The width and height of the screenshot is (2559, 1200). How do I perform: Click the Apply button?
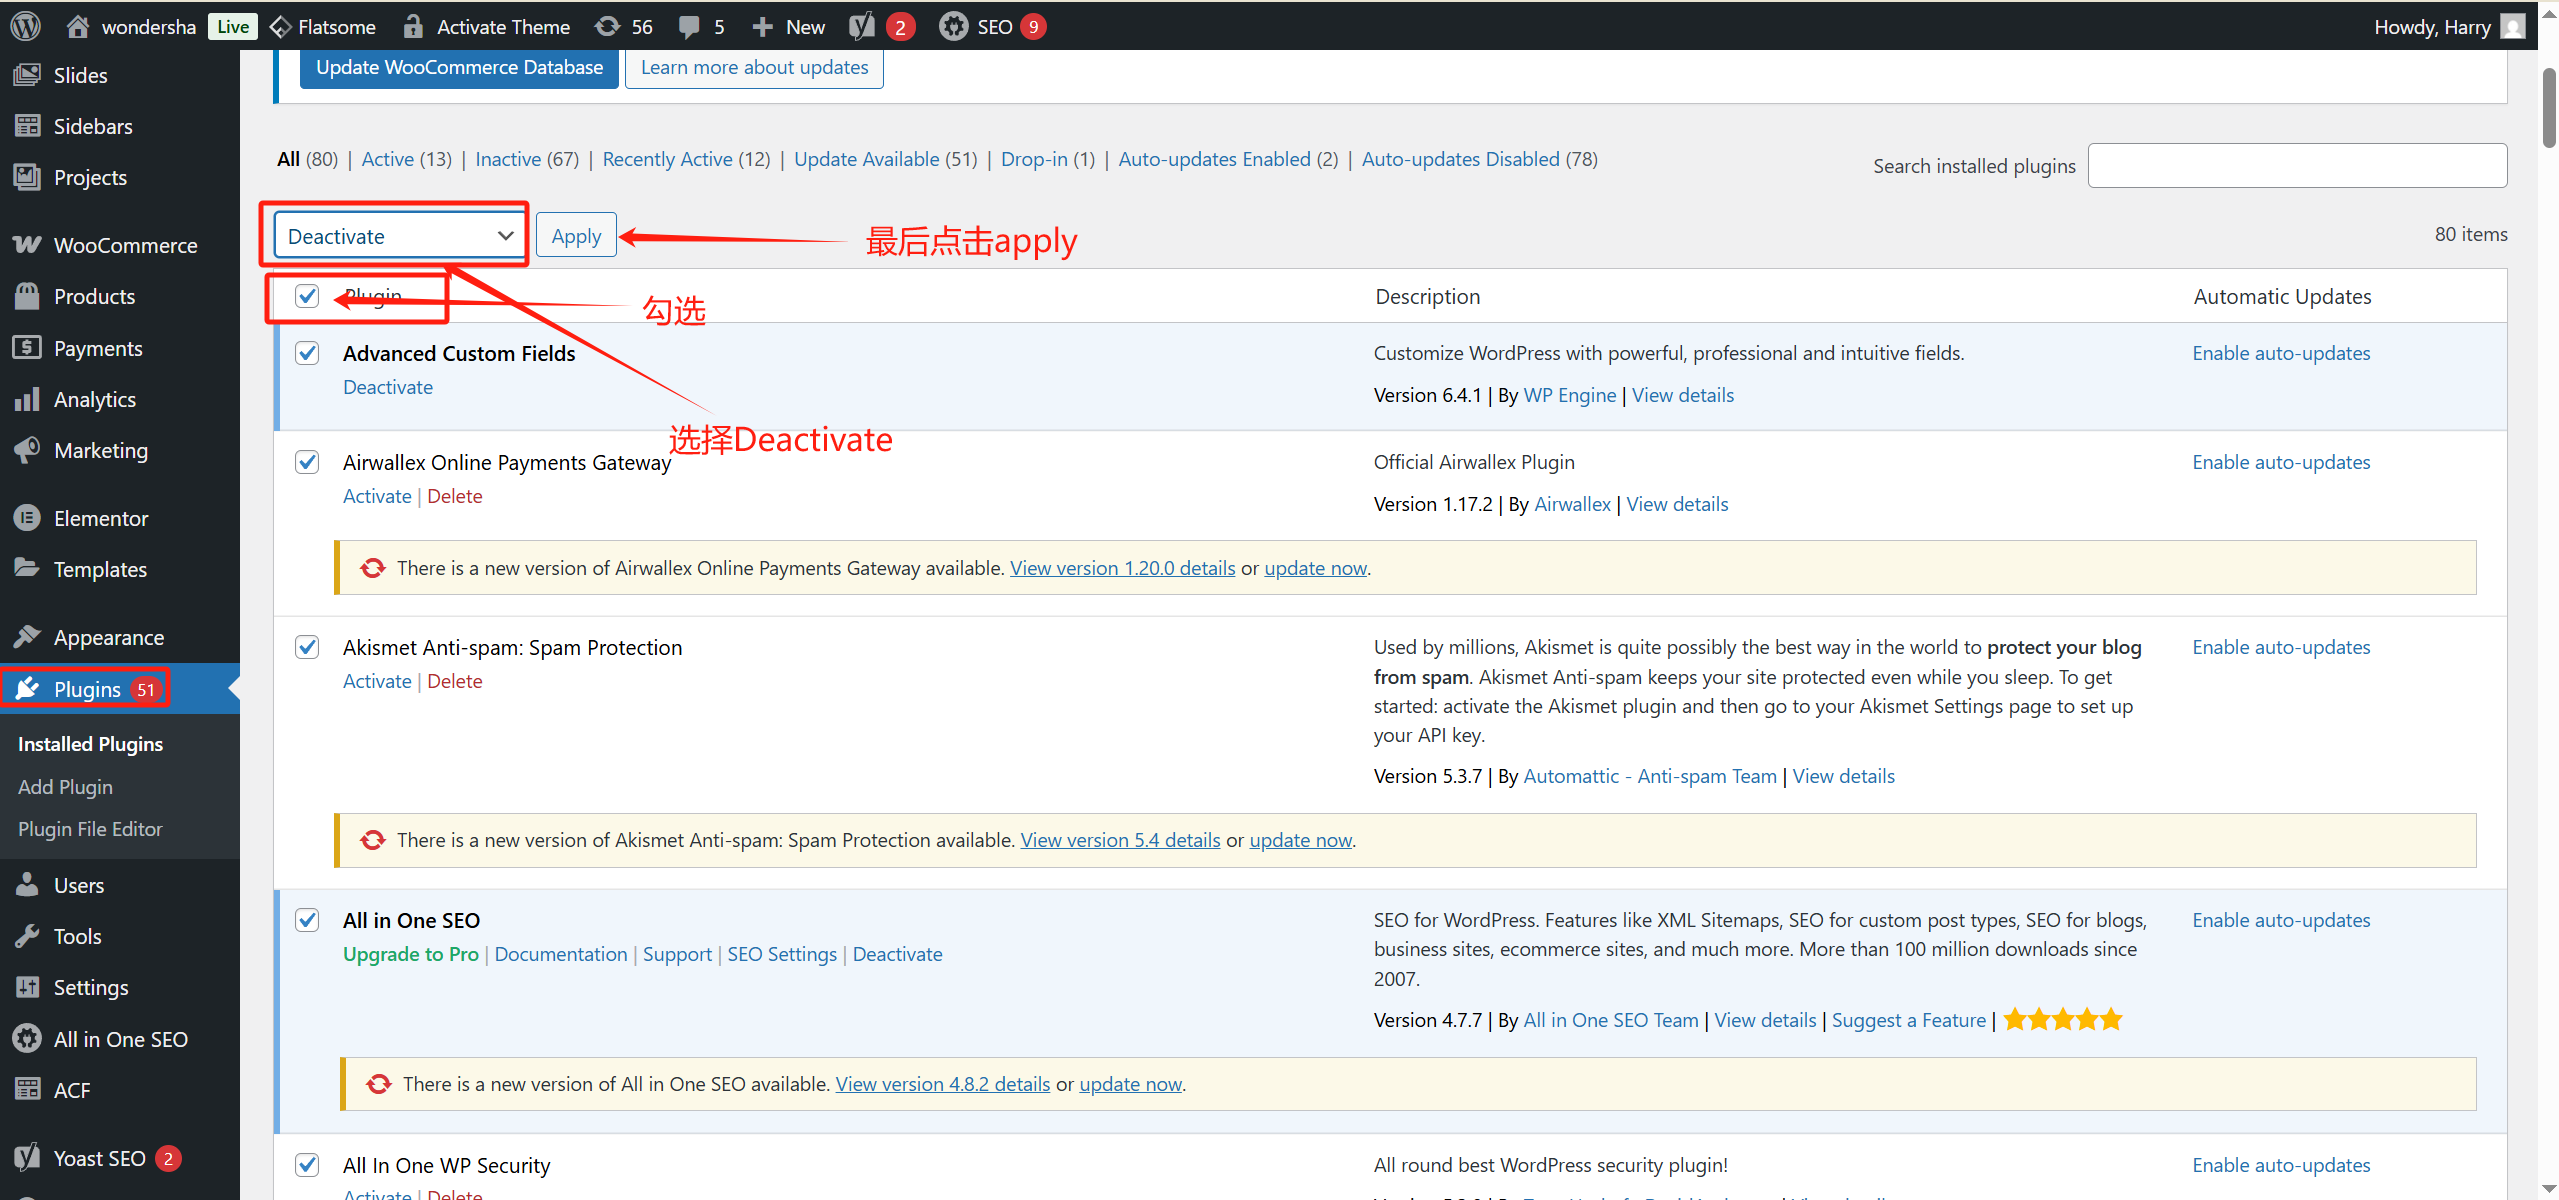[575, 235]
